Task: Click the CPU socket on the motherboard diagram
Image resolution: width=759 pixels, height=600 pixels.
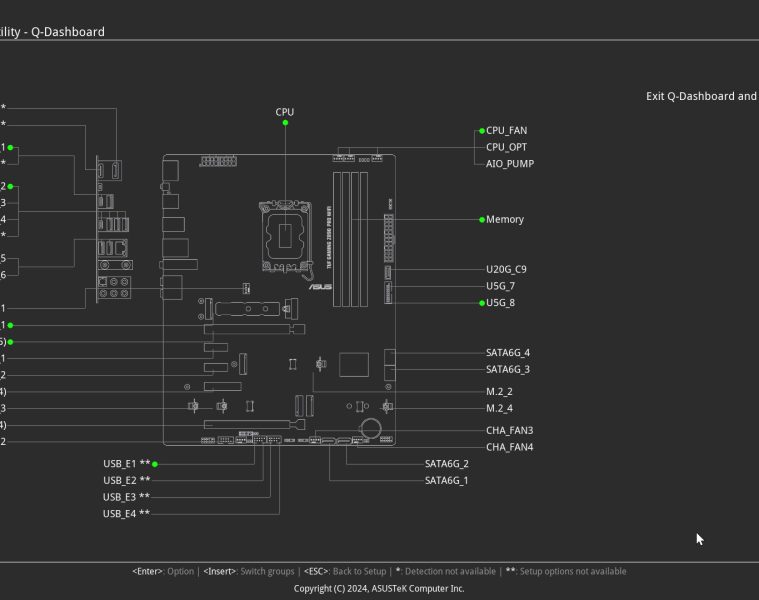Action: pyautogui.click(x=285, y=236)
